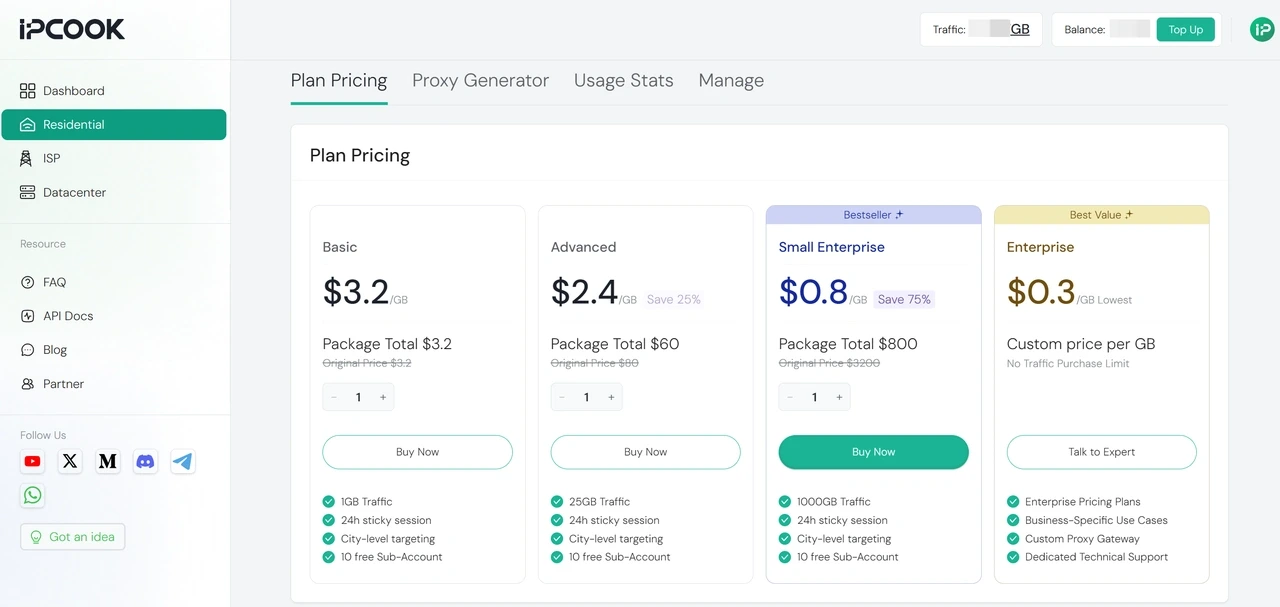1280x607 pixels.
Task: Click the No Traffic Purchase Limit text
Action: [x=1068, y=364]
